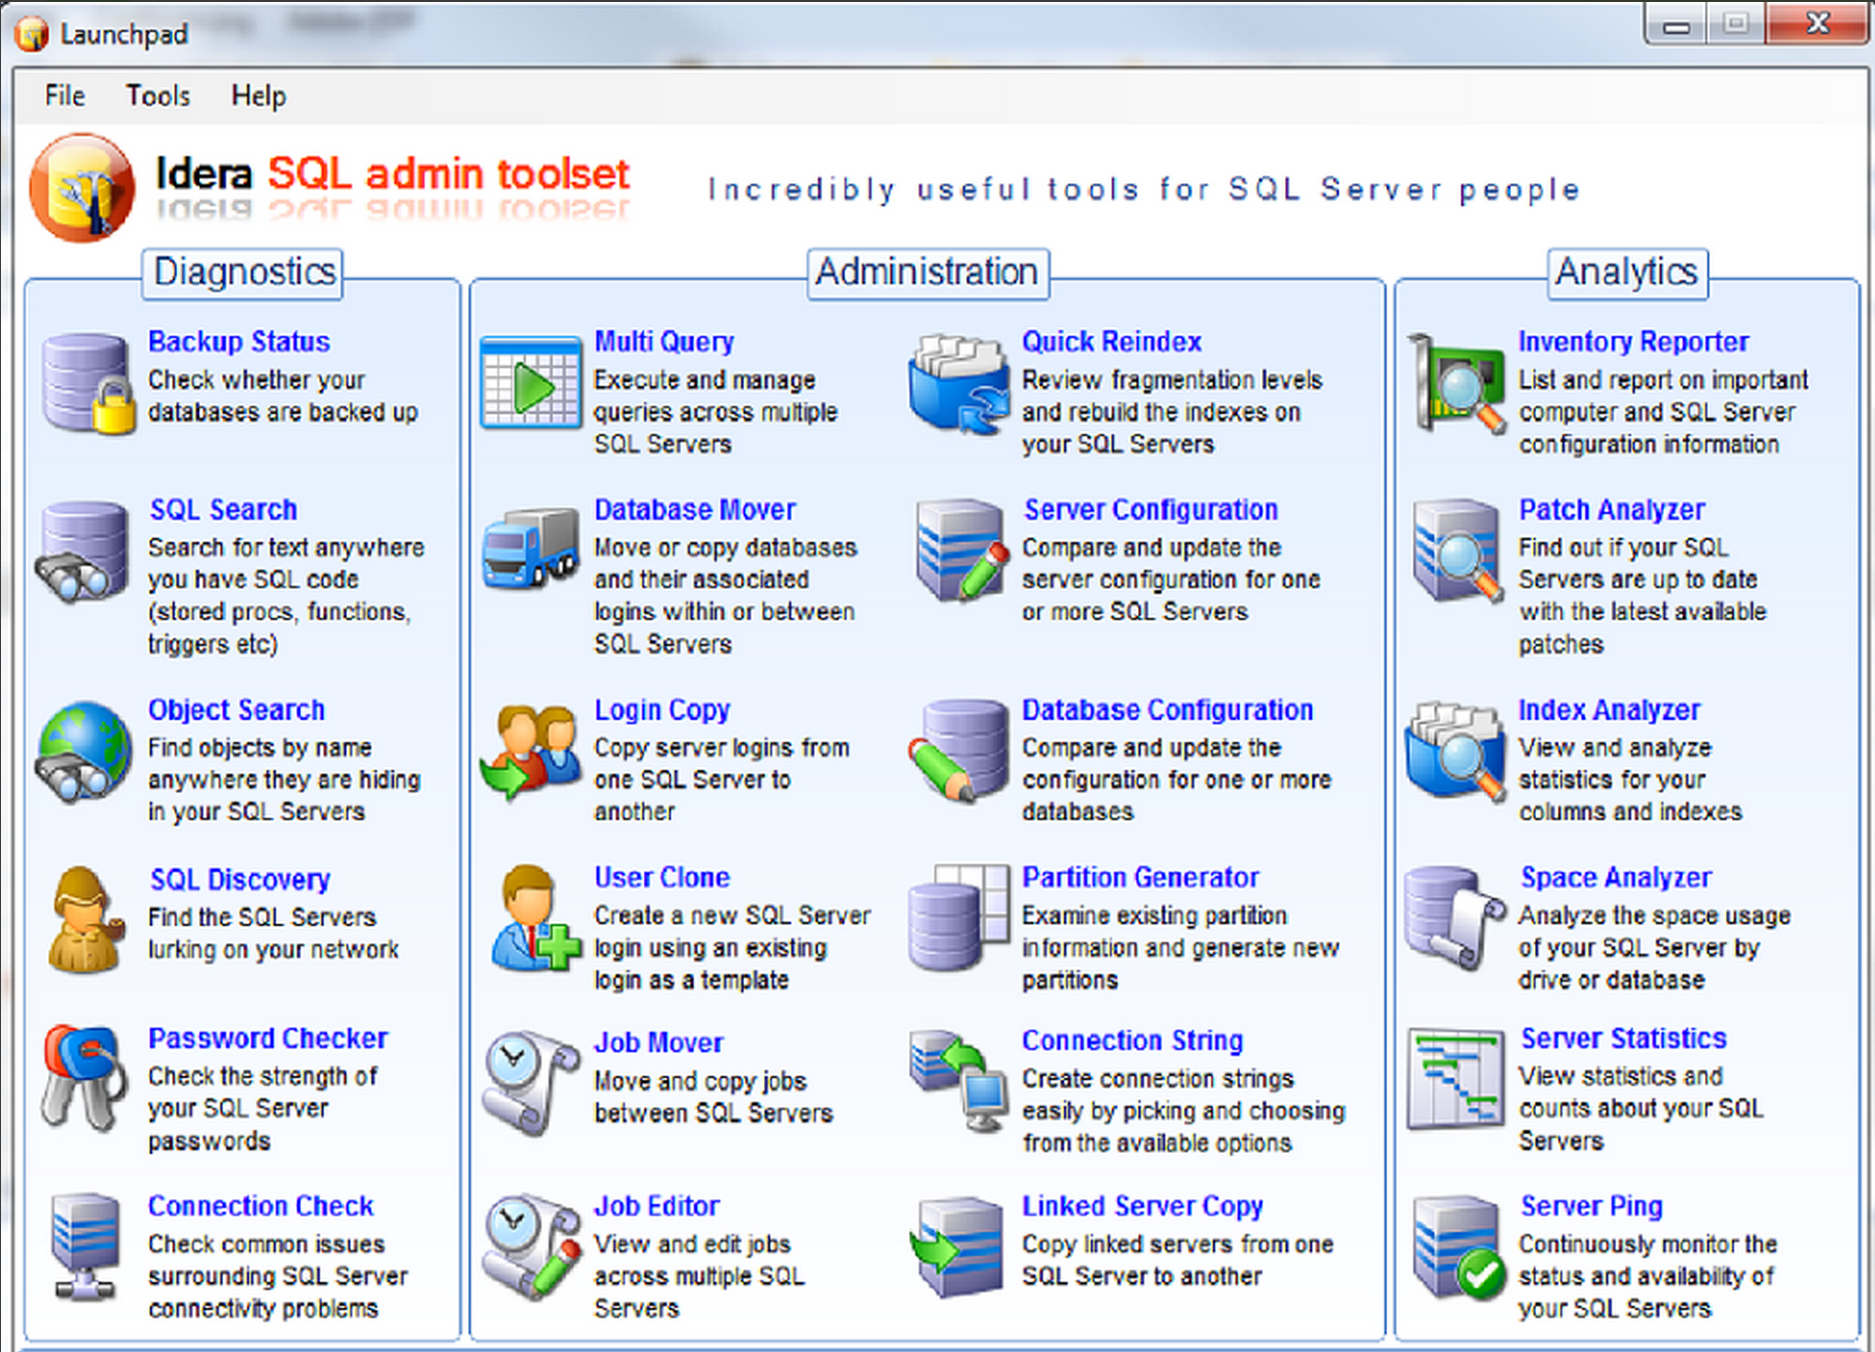Open the Job Editor link
Screen dimensions: 1875x1352
(x=657, y=1207)
